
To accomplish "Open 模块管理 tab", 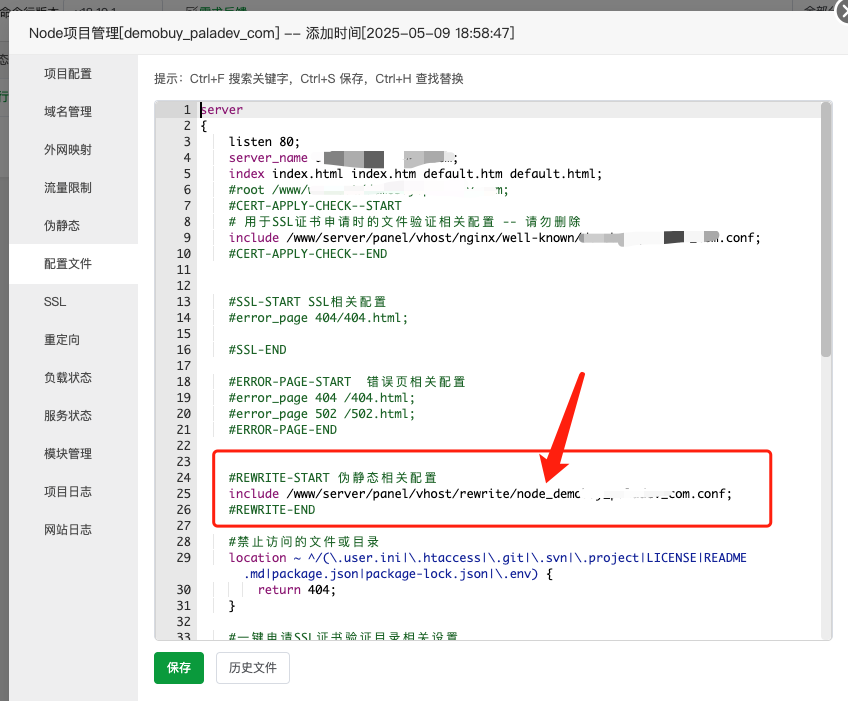I will pyautogui.click(x=68, y=453).
